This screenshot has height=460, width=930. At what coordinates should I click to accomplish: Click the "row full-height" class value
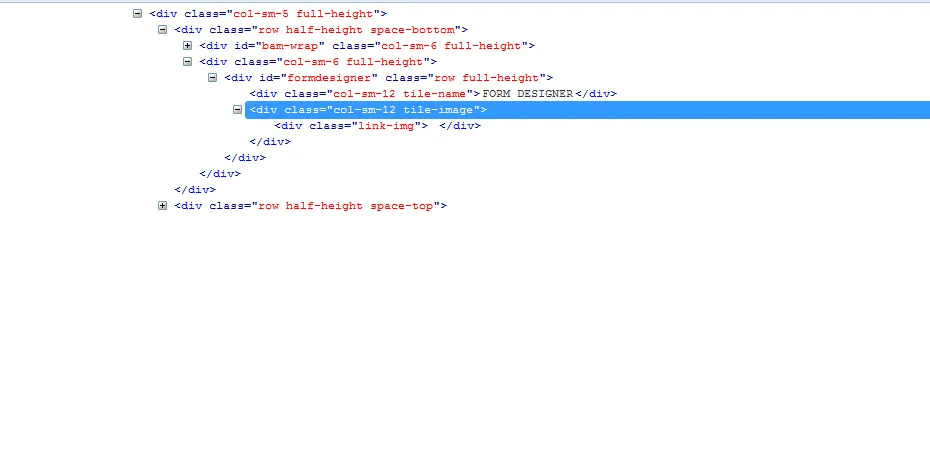(486, 78)
